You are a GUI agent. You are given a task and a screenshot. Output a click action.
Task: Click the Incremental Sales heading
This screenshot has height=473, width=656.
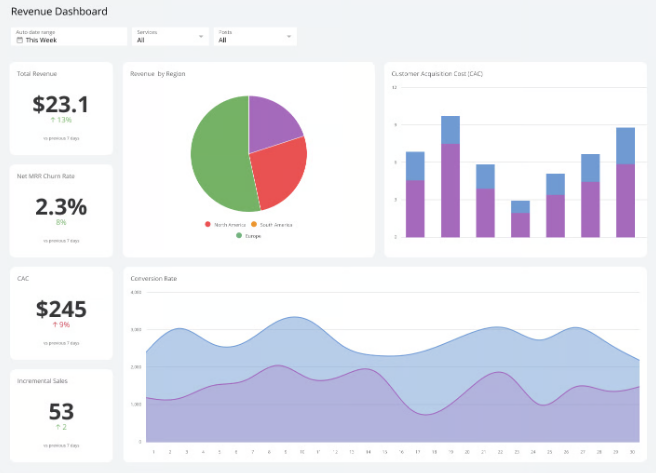42,381
